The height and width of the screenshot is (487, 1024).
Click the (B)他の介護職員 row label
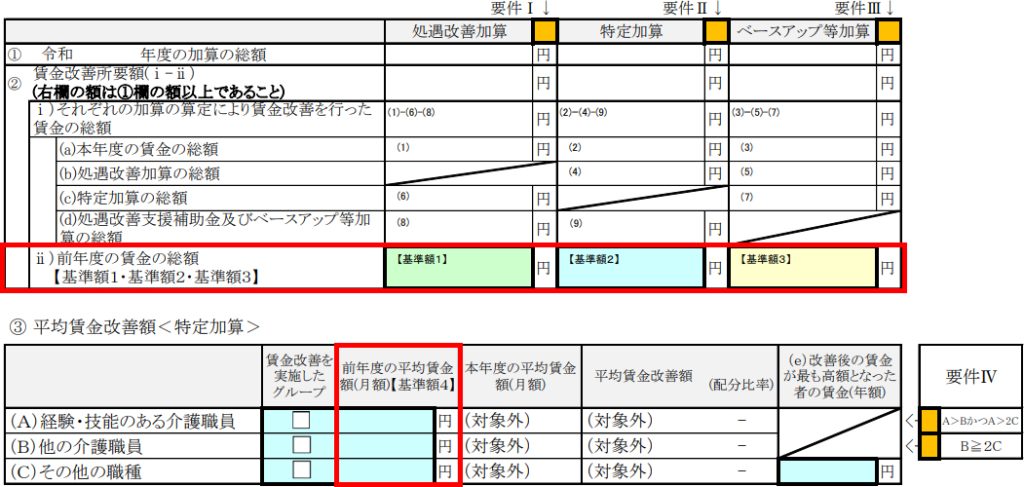(x=76, y=447)
